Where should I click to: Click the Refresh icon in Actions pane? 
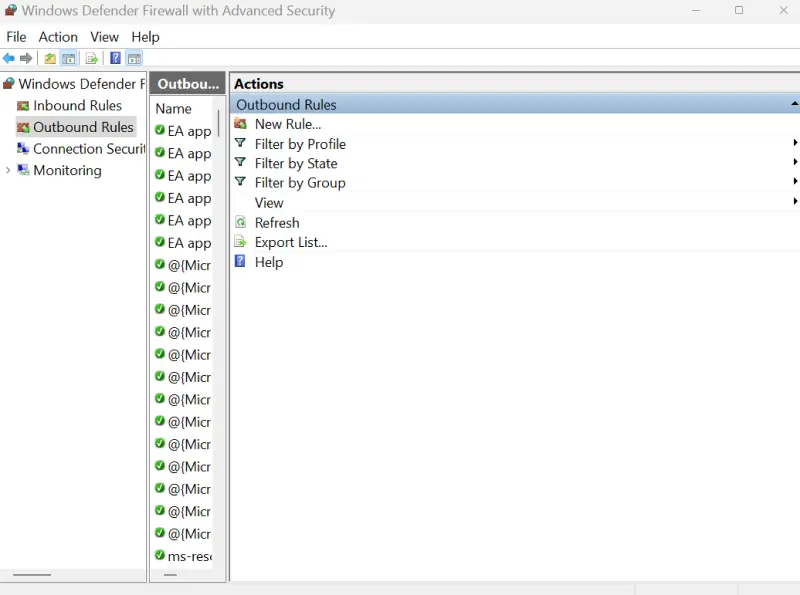(239, 222)
